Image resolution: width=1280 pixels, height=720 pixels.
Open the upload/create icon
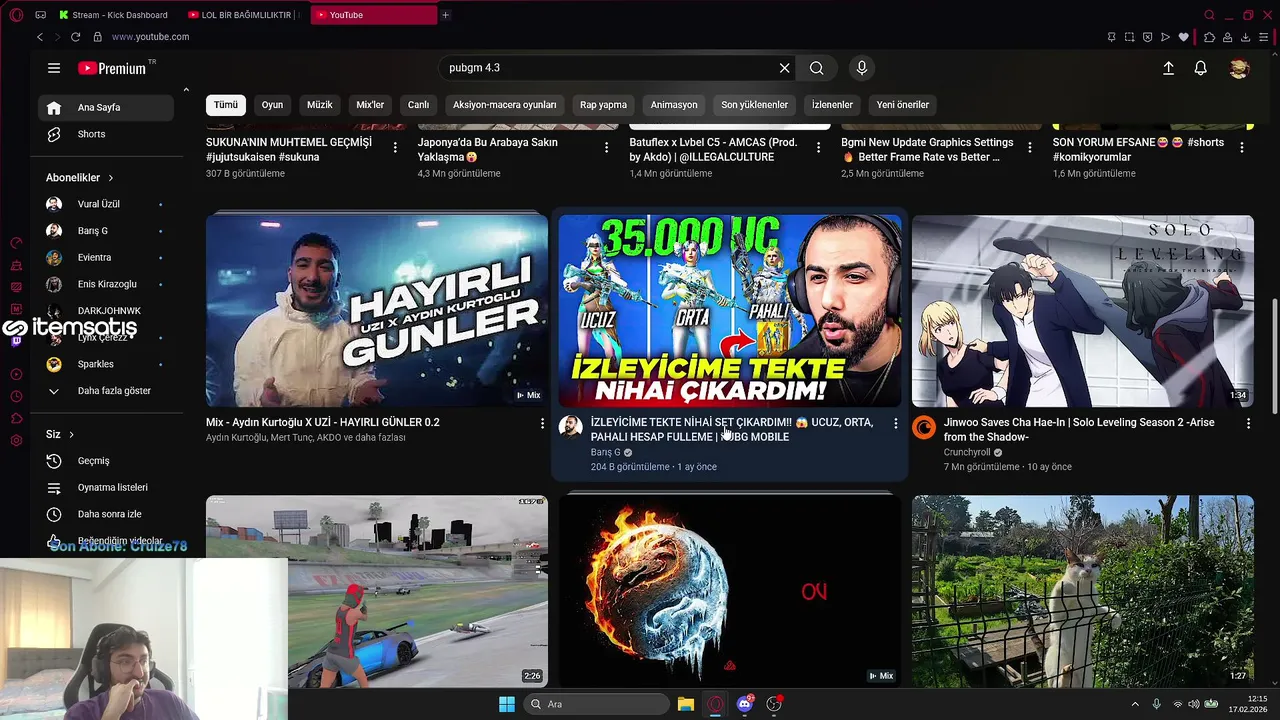coord(1168,68)
